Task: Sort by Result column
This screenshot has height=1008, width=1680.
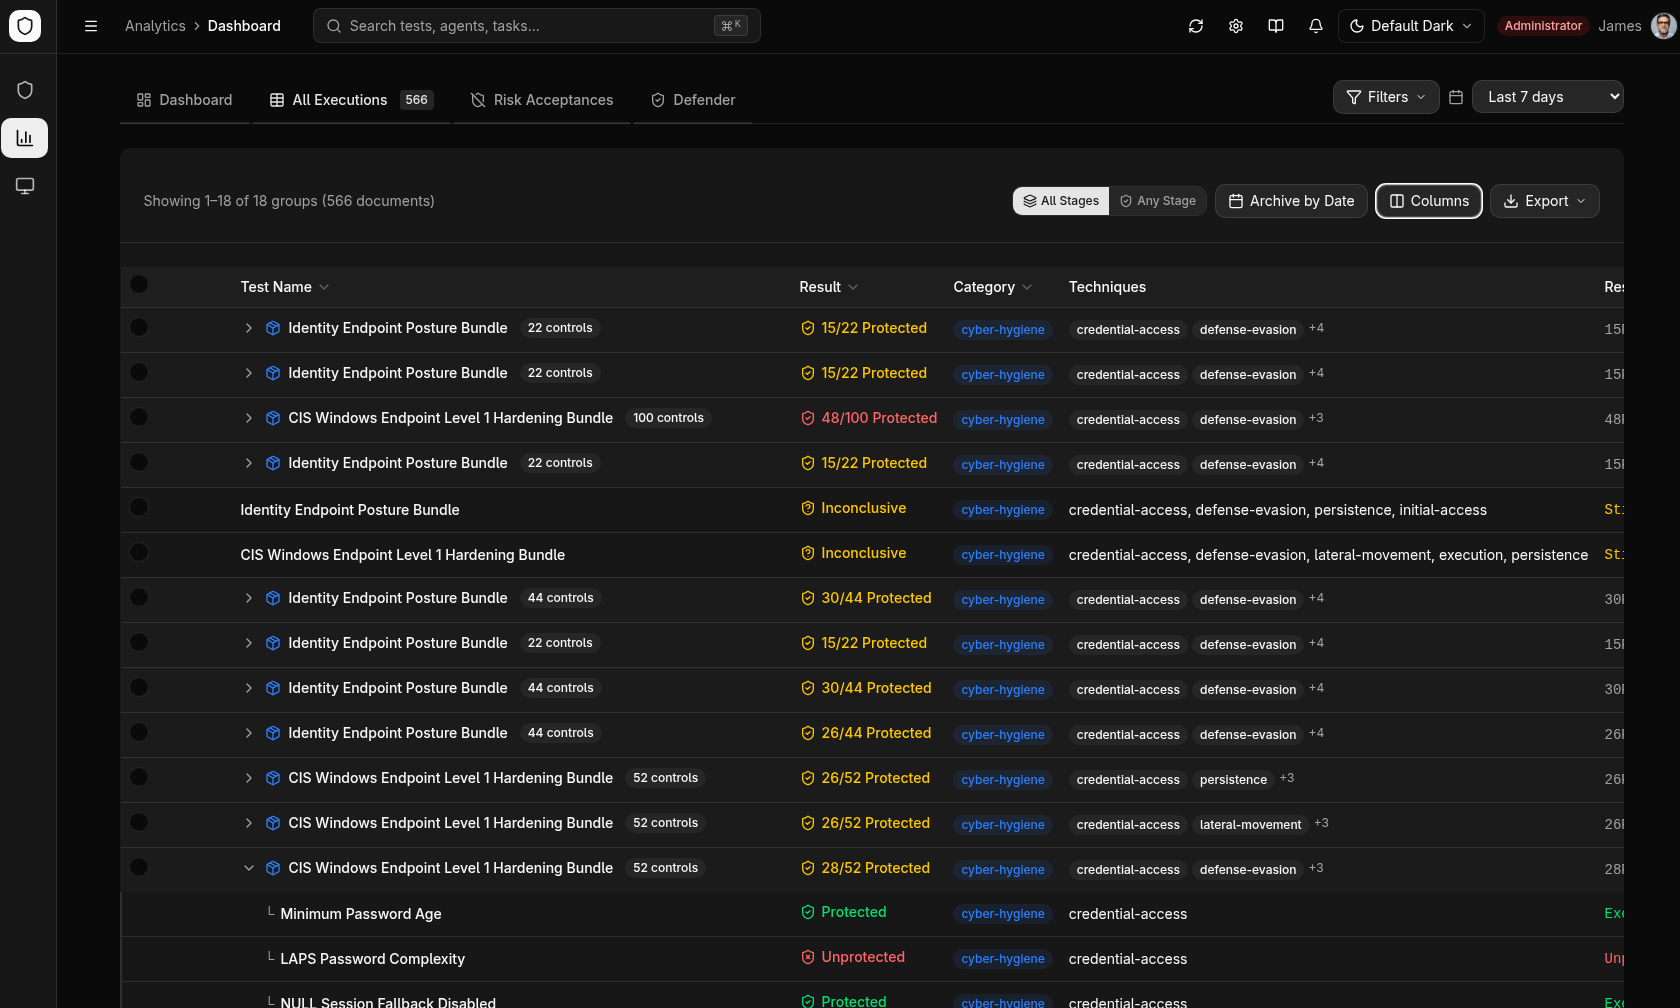Action: [x=829, y=287]
